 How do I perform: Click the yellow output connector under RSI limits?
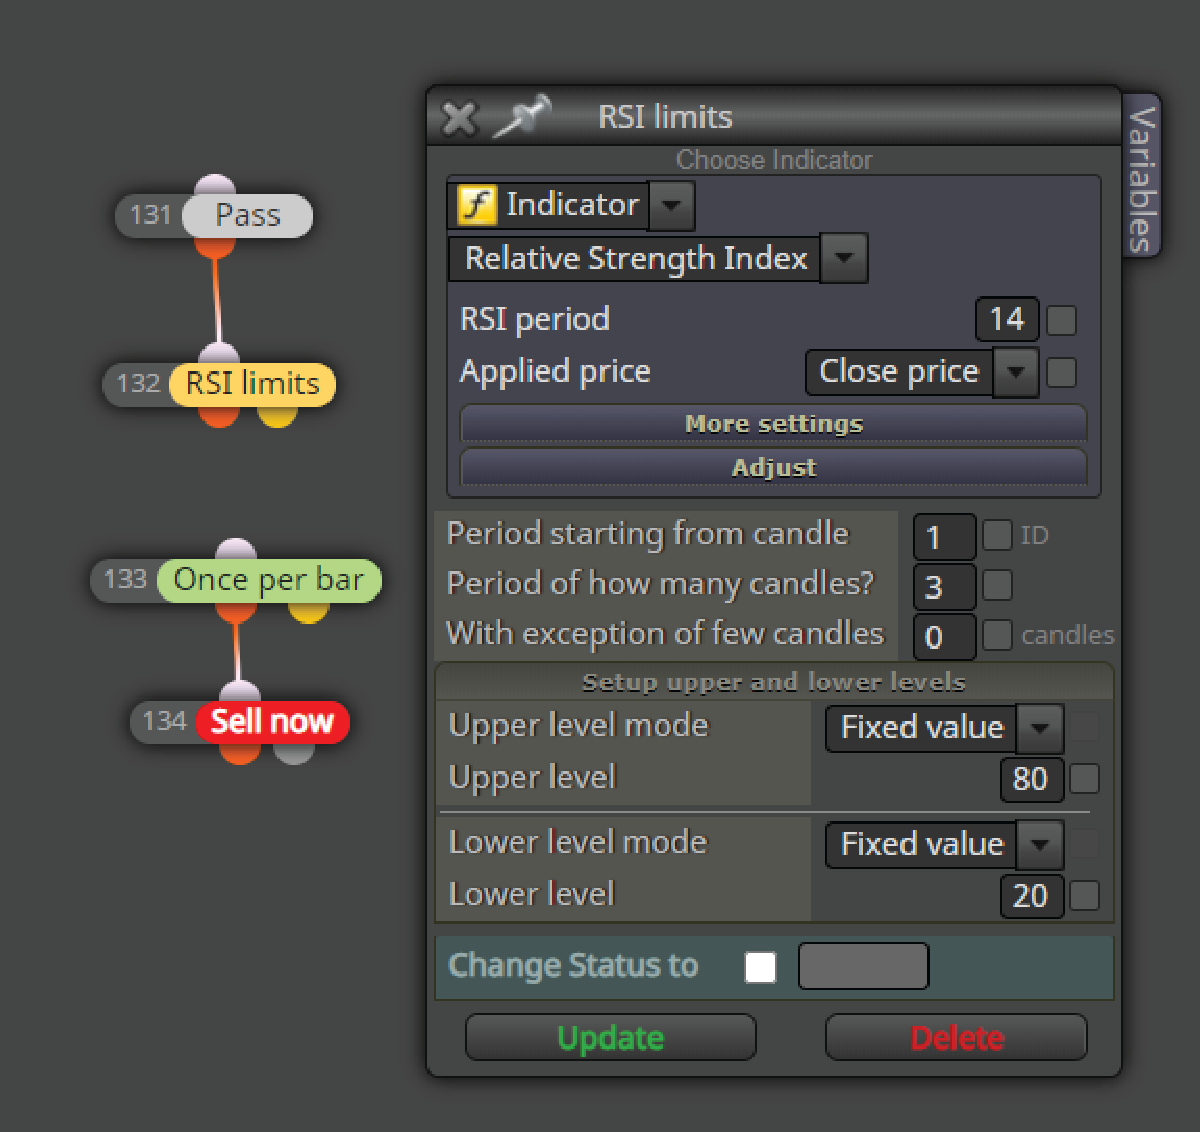coord(277,415)
